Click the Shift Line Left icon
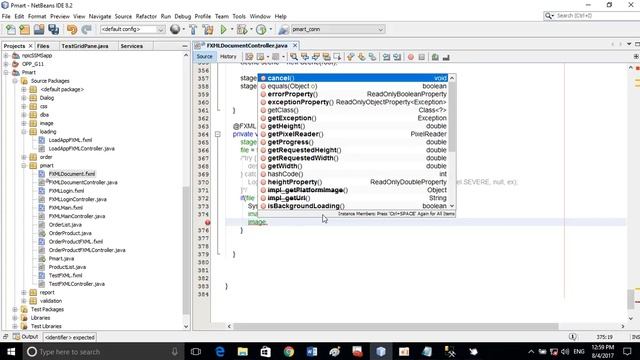The image size is (640, 360). (x=386, y=57)
